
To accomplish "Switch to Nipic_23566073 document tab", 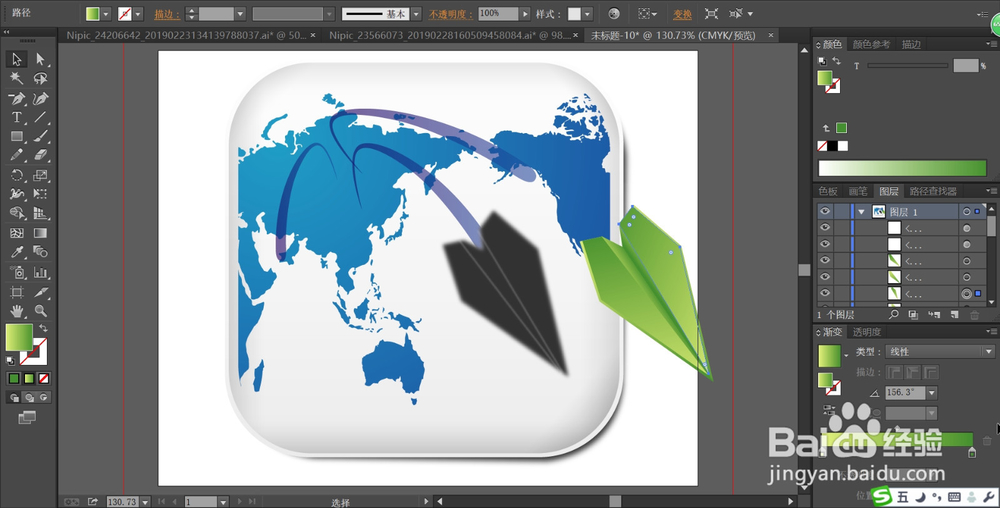I will pos(450,36).
